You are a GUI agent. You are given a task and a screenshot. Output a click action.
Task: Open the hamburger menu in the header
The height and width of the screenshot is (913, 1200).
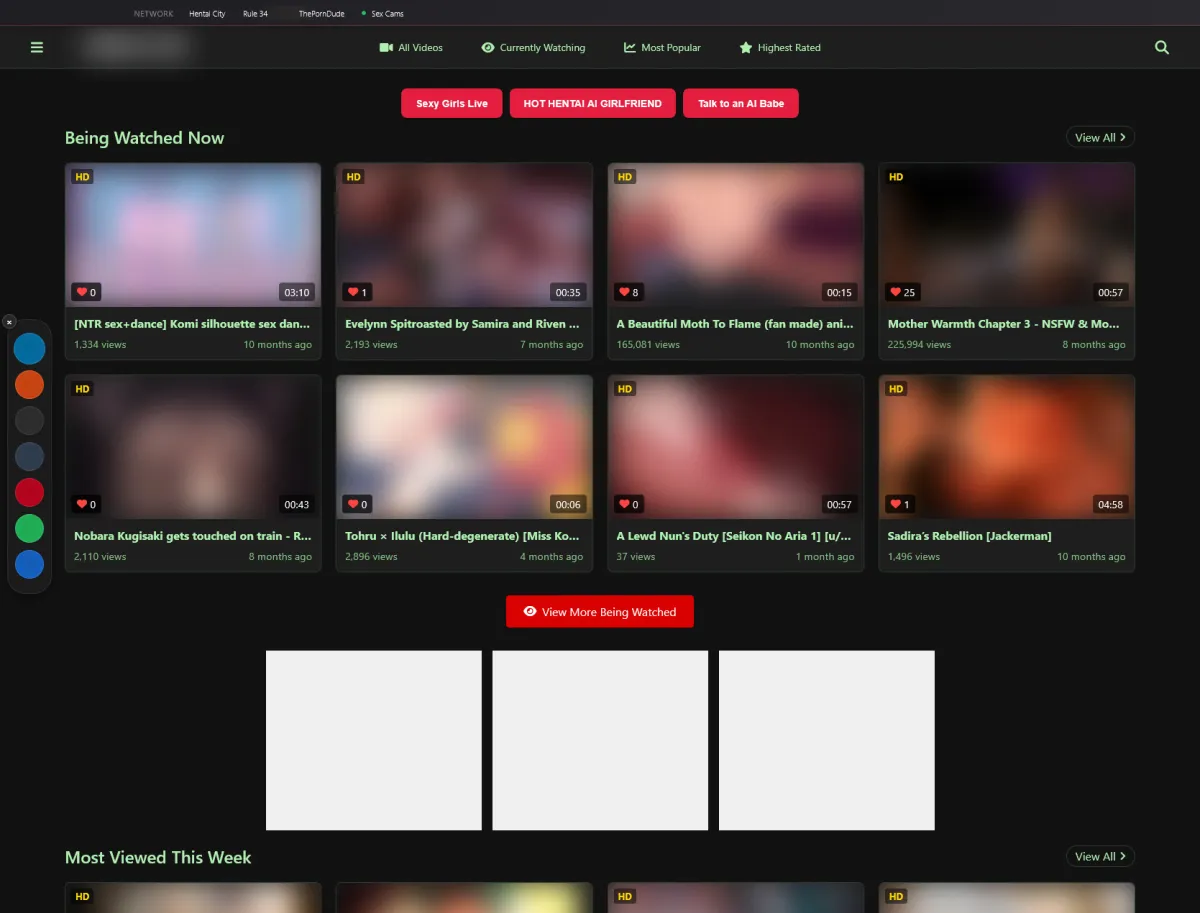pyautogui.click(x=37, y=47)
